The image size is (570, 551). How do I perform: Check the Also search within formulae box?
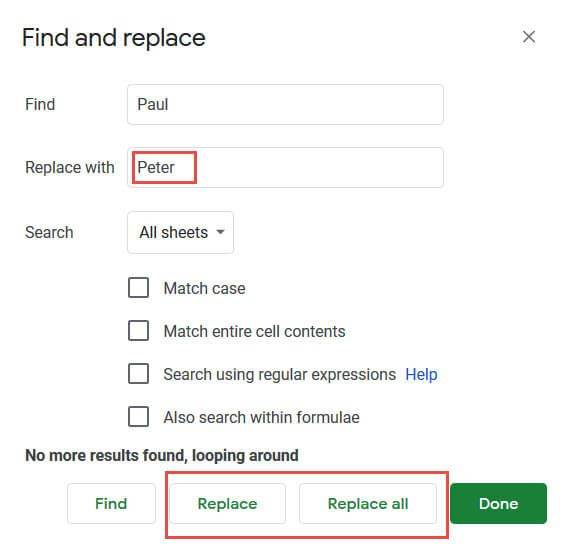(x=139, y=417)
